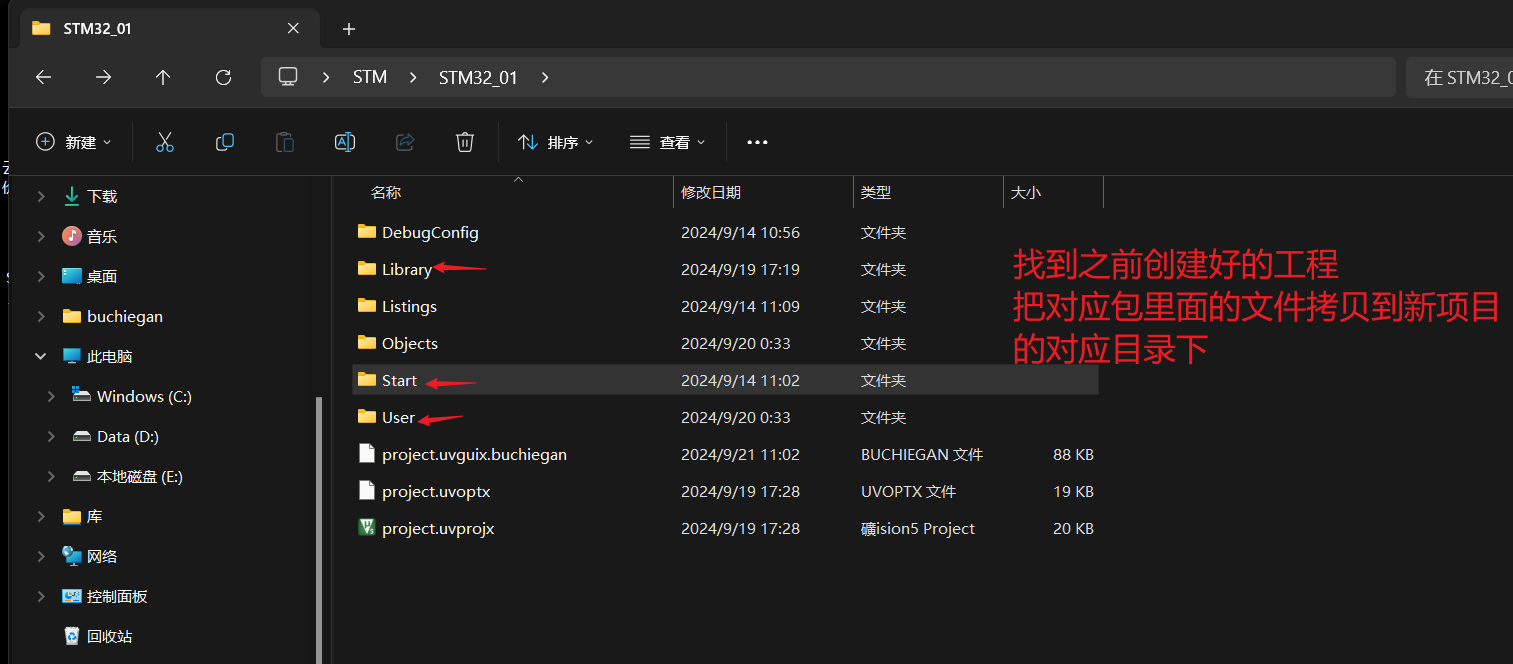Click STM32_01 breadcrumb in address bar
Image resolution: width=1513 pixels, height=664 pixels.
coord(478,77)
